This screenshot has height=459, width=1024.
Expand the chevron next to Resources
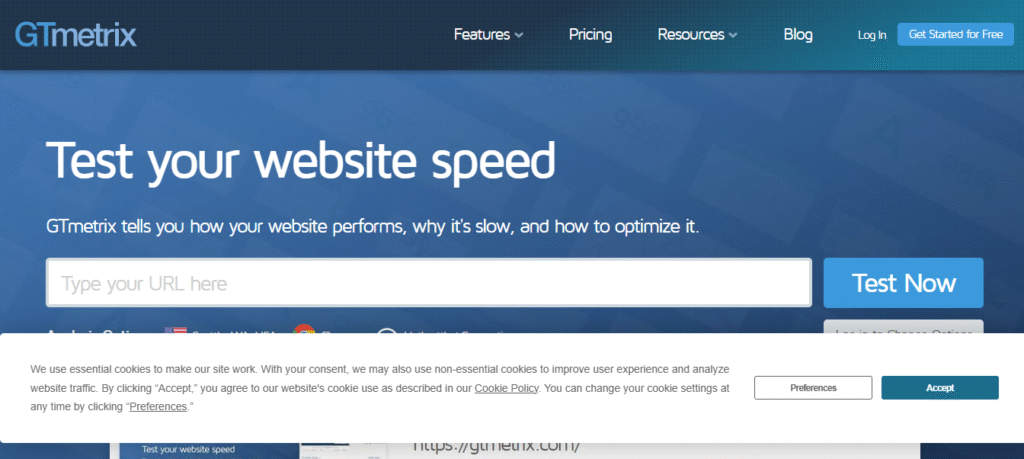(733, 35)
